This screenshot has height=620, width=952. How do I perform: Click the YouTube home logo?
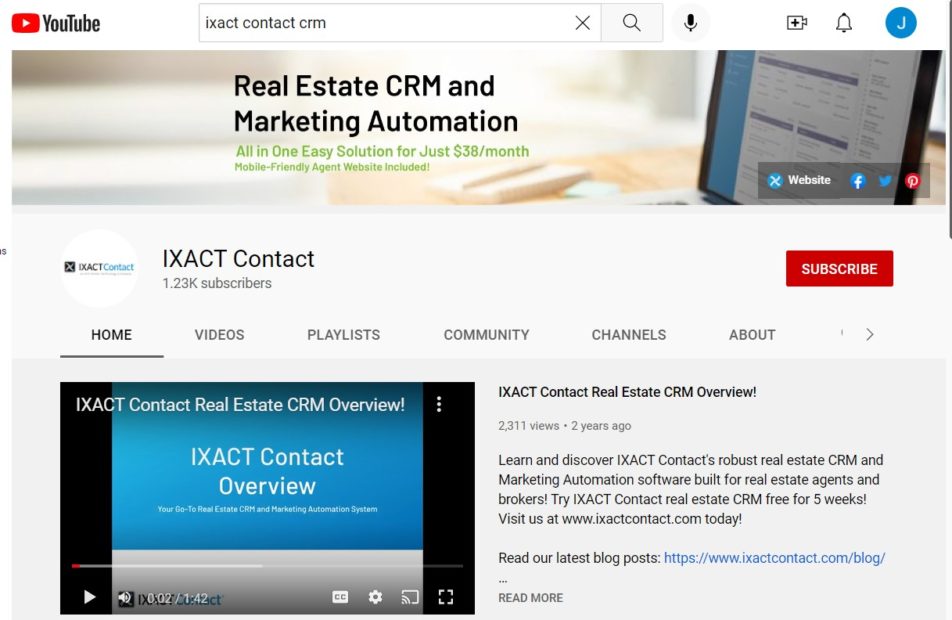click(56, 22)
